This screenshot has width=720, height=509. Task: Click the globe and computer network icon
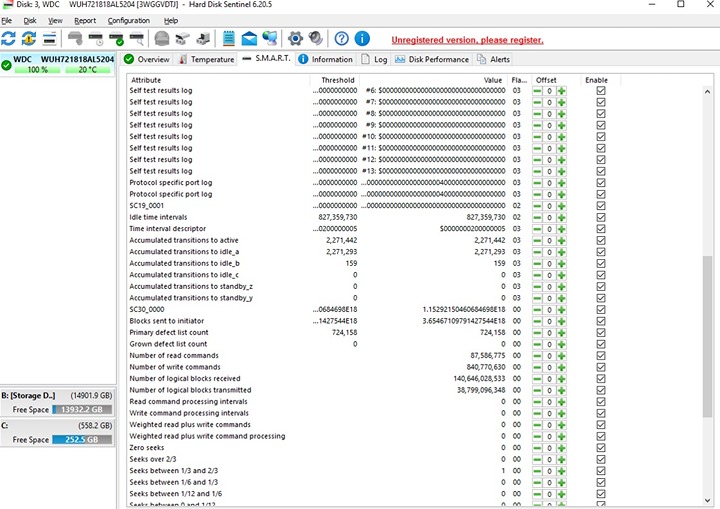point(270,39)
